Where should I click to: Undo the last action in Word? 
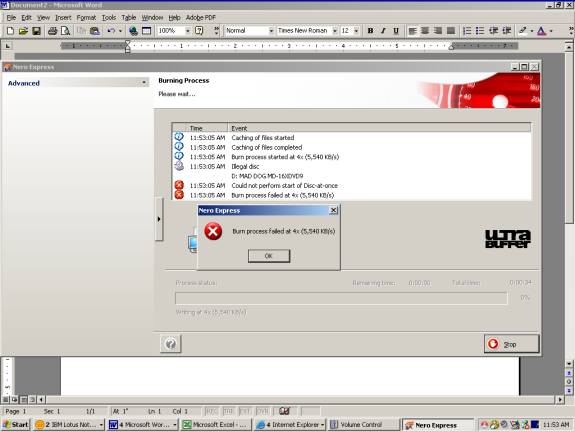(111, 31)
